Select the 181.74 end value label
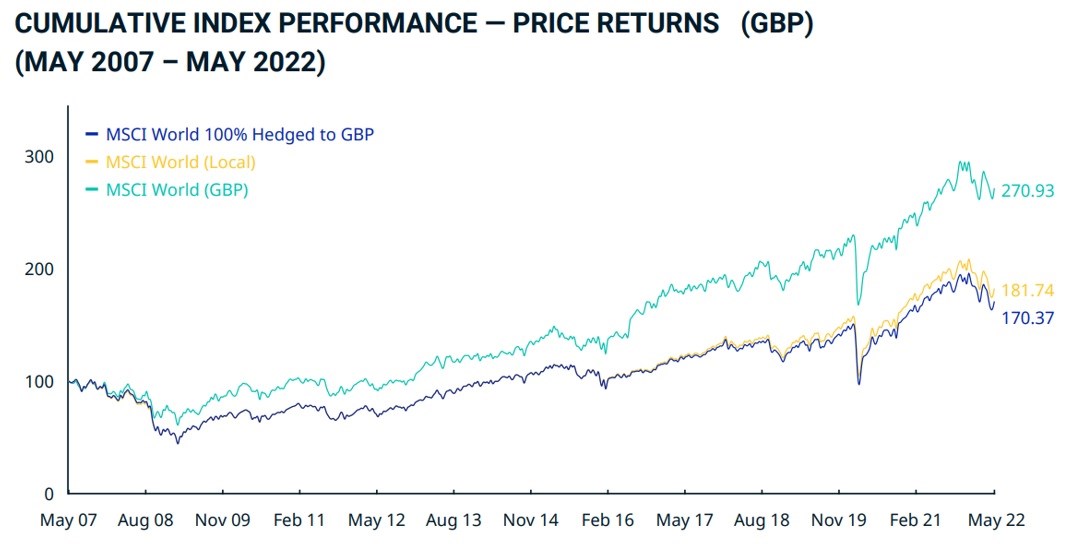Screen dimensions: 1069x544 pyautogui.click(x=1028, y=291)
